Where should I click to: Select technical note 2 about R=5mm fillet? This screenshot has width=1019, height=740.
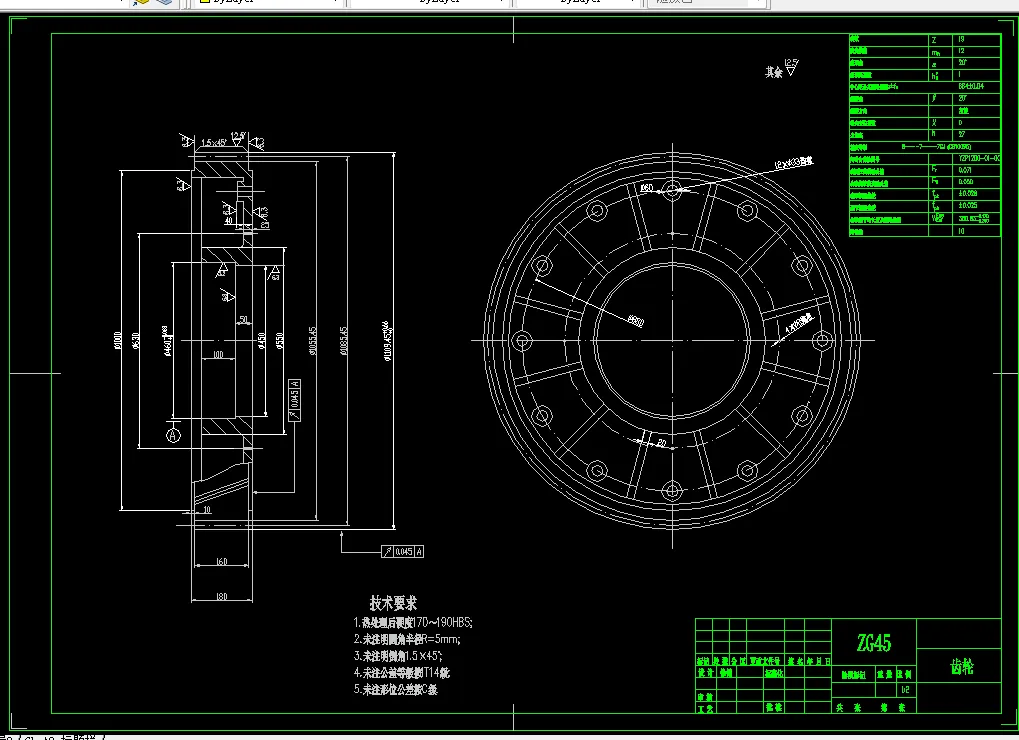pyautogui.click(x=407, y=639)
